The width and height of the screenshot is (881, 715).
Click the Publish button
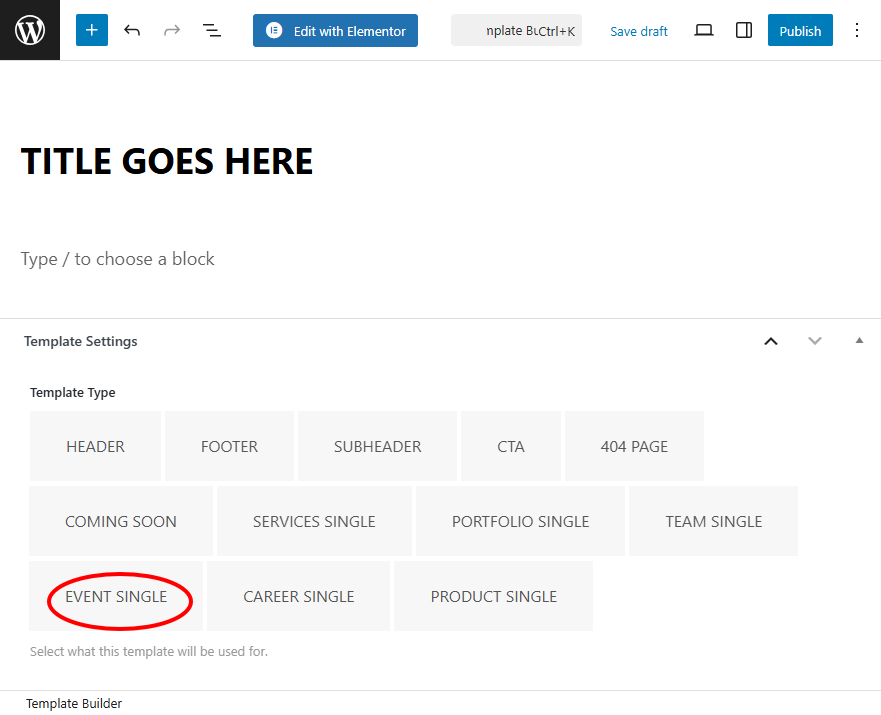[800, 30]
